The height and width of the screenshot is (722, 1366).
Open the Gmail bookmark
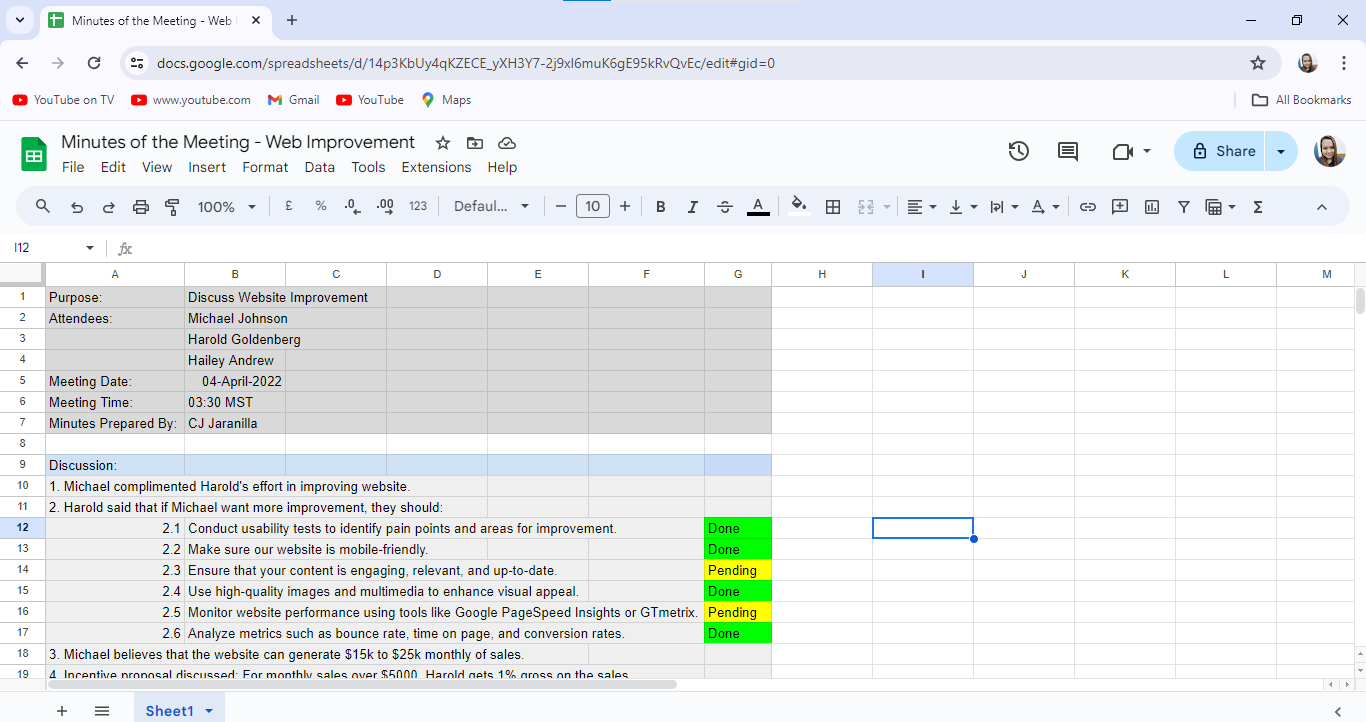click(293, 100)
